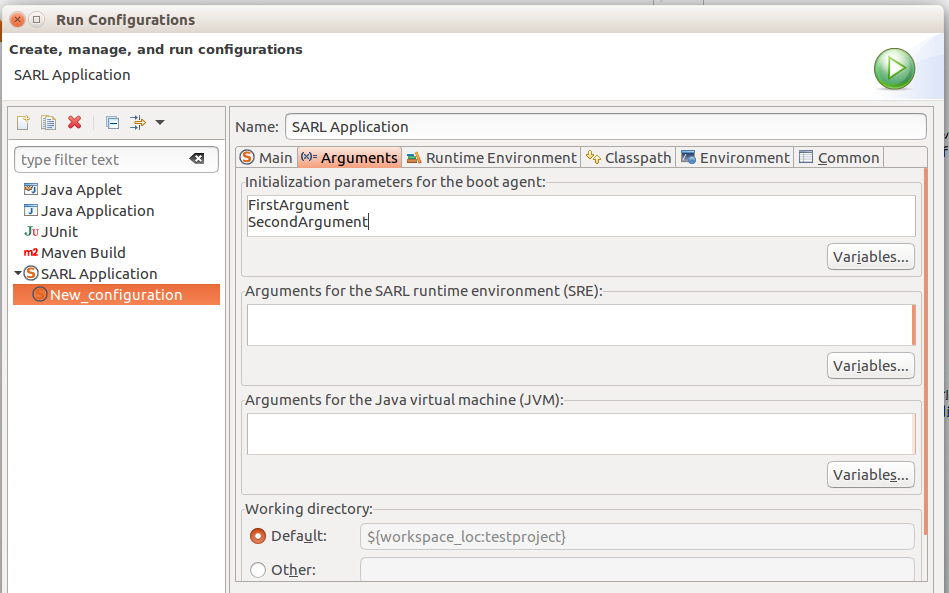Click the Environment tab icon
The width and height of the screenshot is (949, 593).
[x=688, y=157]
